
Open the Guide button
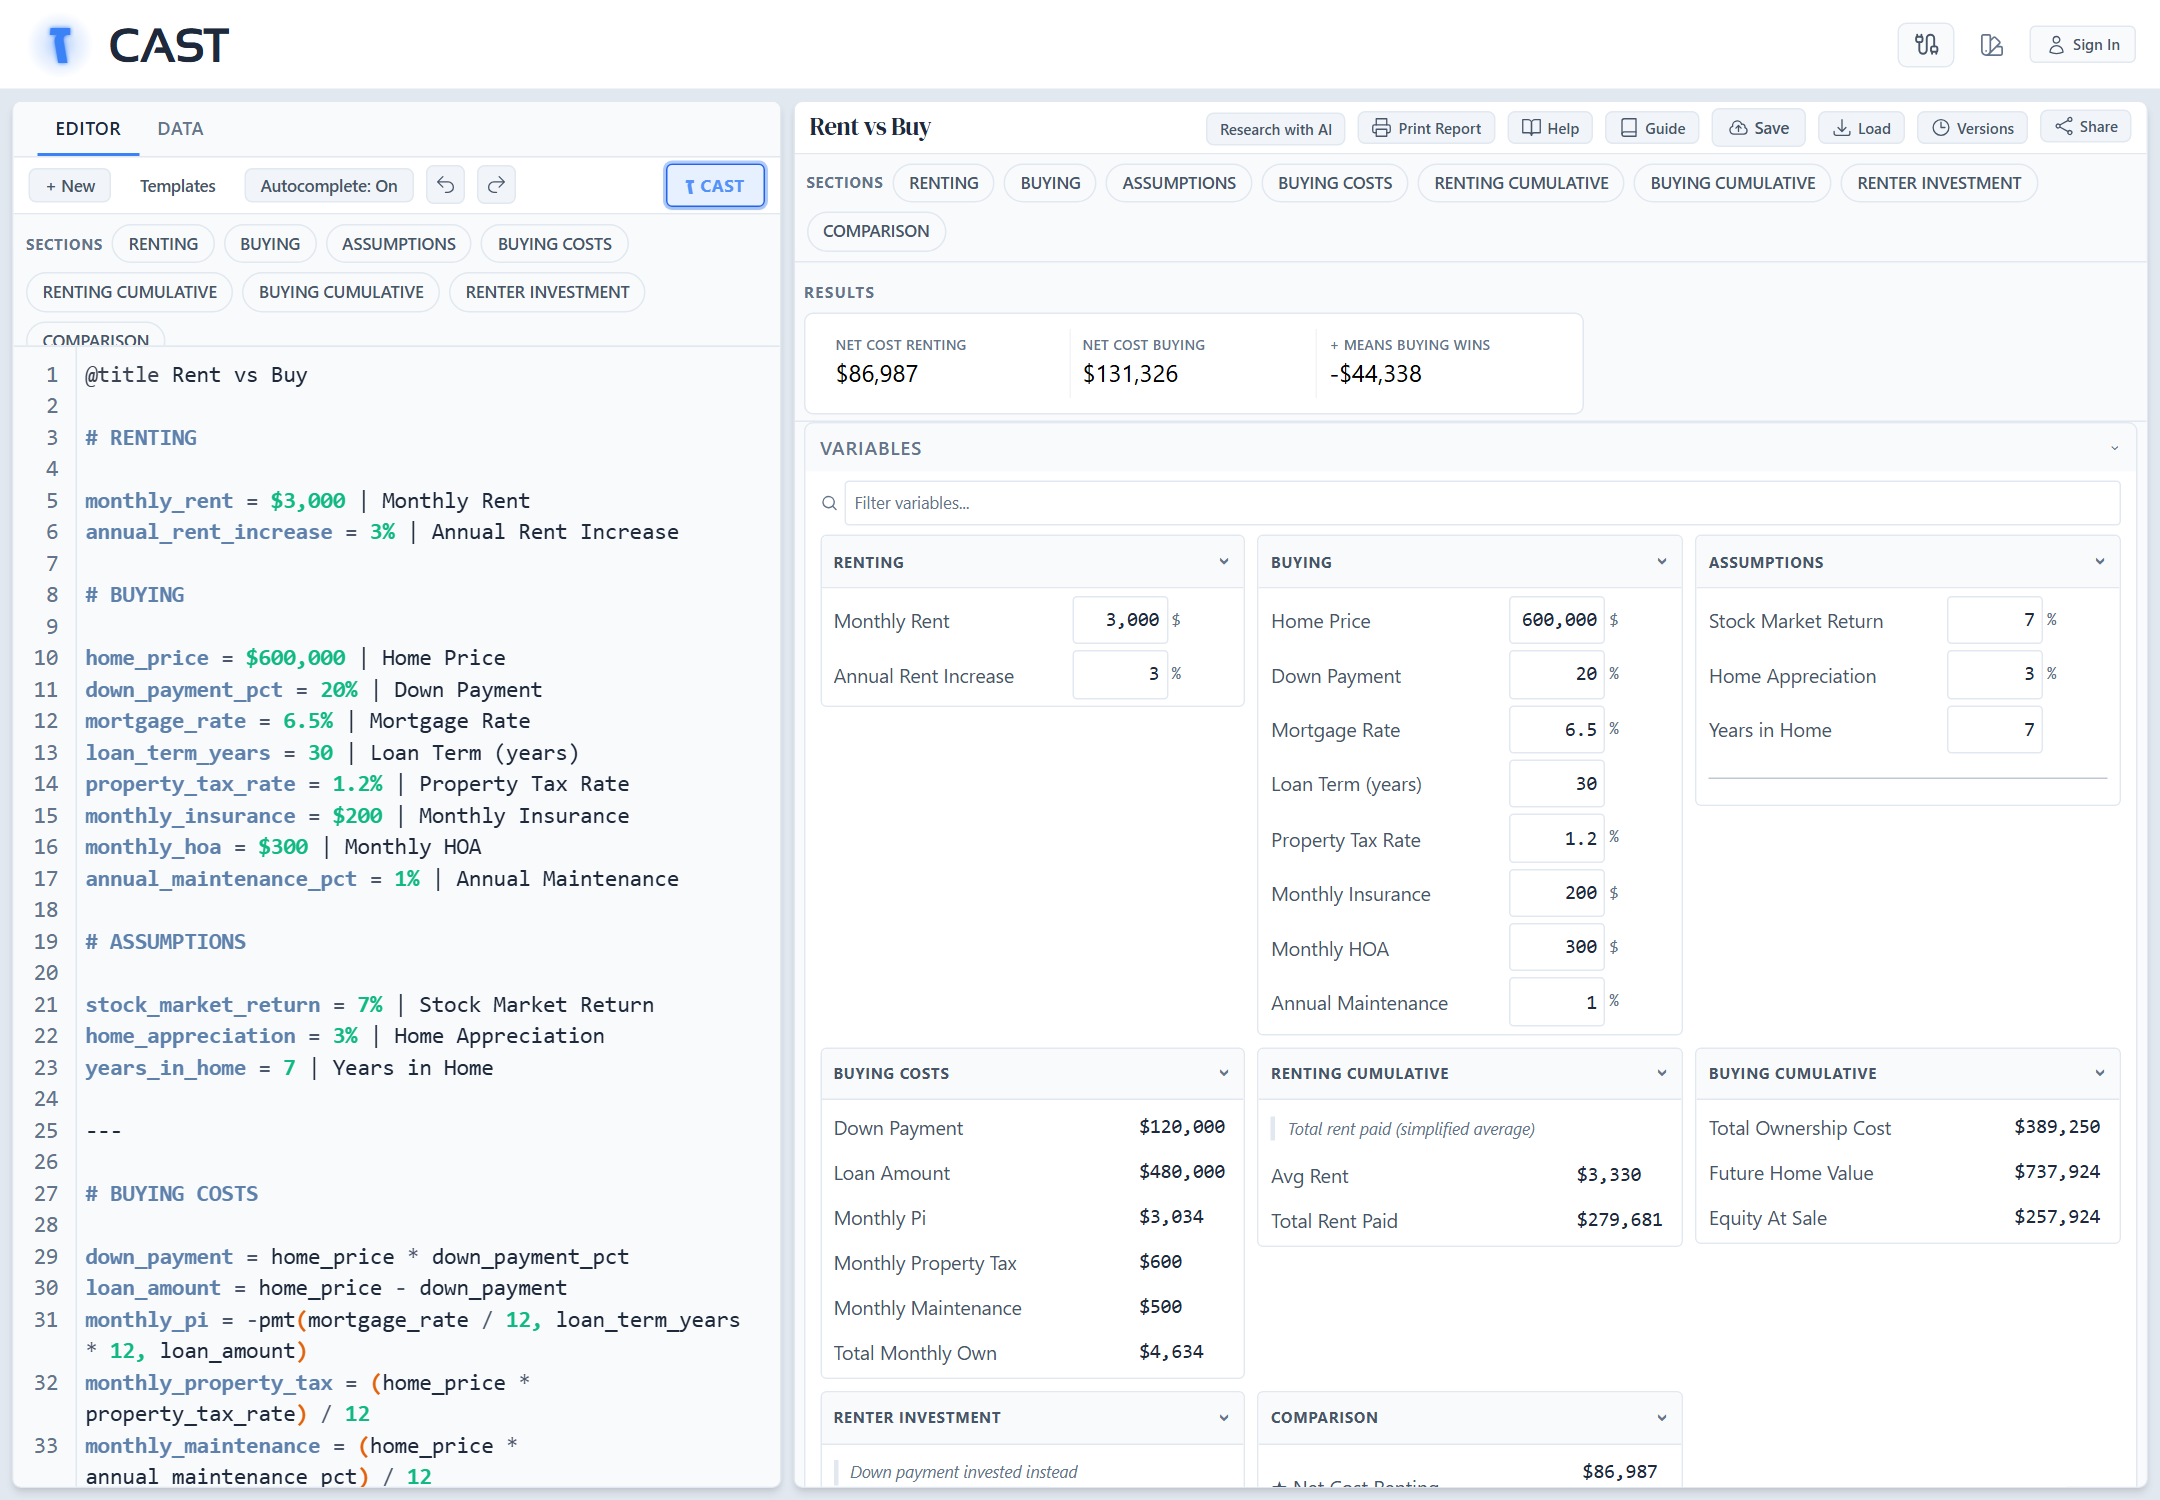click(1652, 128)
